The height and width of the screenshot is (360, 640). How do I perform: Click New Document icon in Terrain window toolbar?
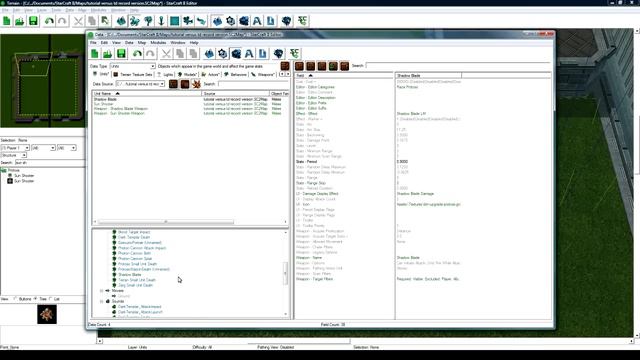point(7,21)
